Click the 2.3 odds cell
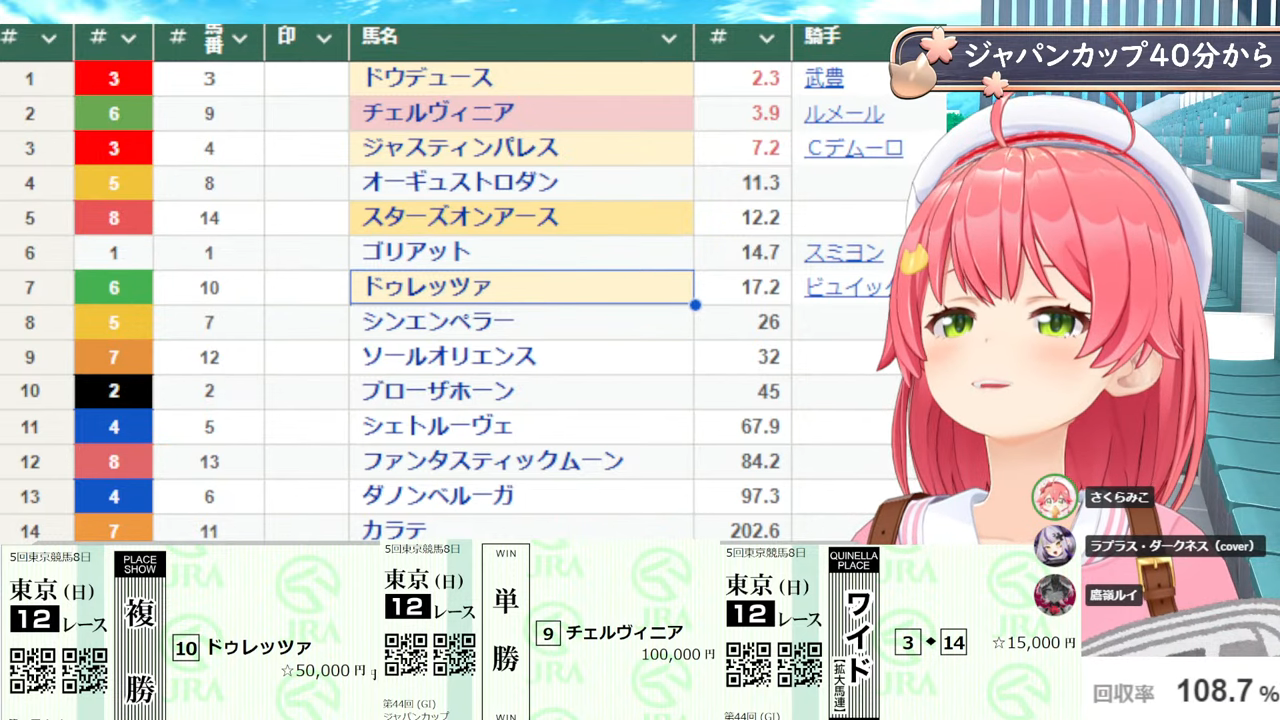Screen dimensions: 1280x720 [742, 78]
